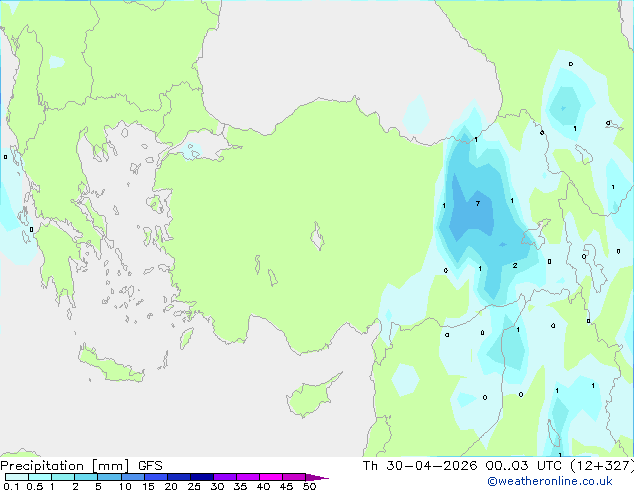Click the 40–45 mm magenta swatch
This screenshot has height=490, width=634.
(271, 477)
